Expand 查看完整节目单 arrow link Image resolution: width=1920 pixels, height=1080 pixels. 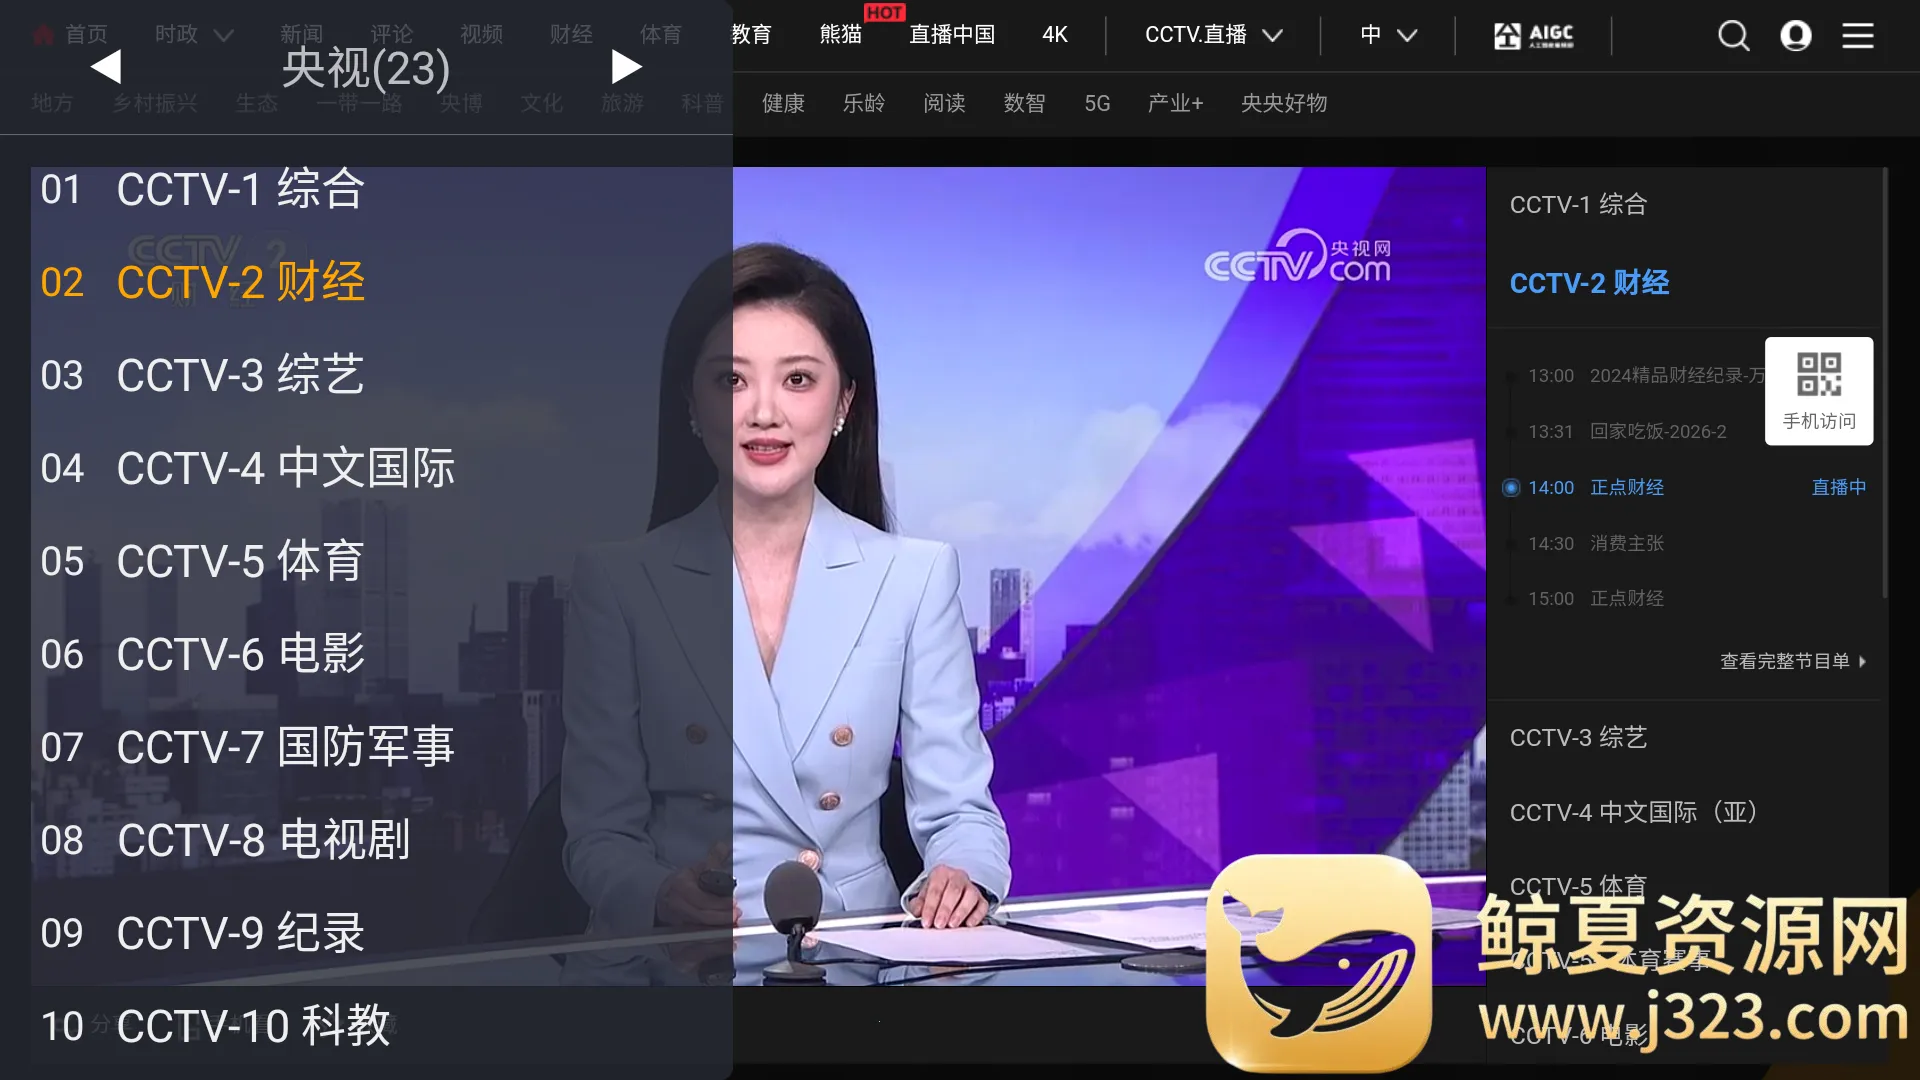click(x=1793, y=661)
